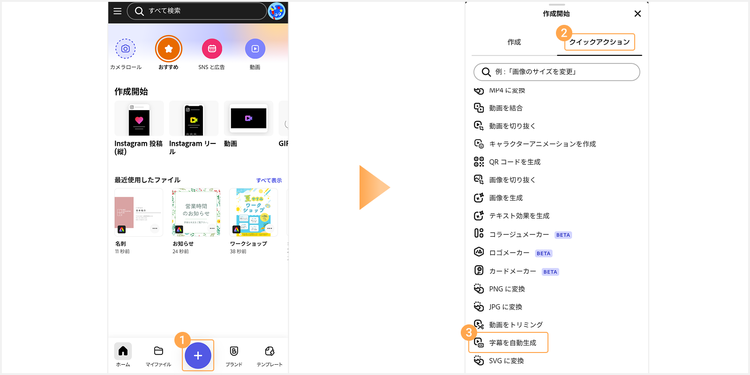Image resolution: width=750 pixels, height=375 pixels.
Task: Click the すべて表示 link
Action: click(269, 180)
